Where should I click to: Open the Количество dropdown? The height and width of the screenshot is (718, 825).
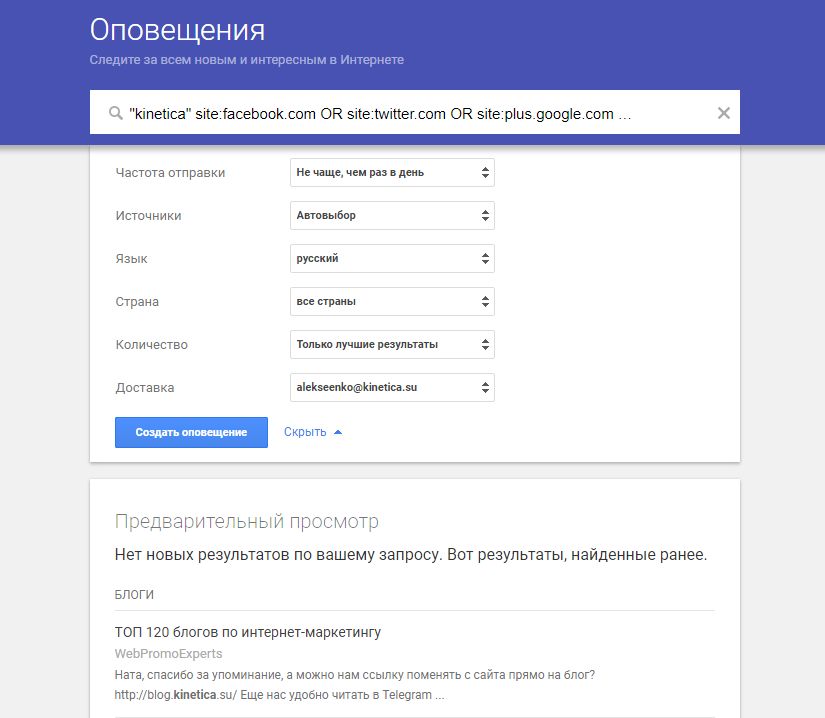pyautogui.click(x=392, y=345)
